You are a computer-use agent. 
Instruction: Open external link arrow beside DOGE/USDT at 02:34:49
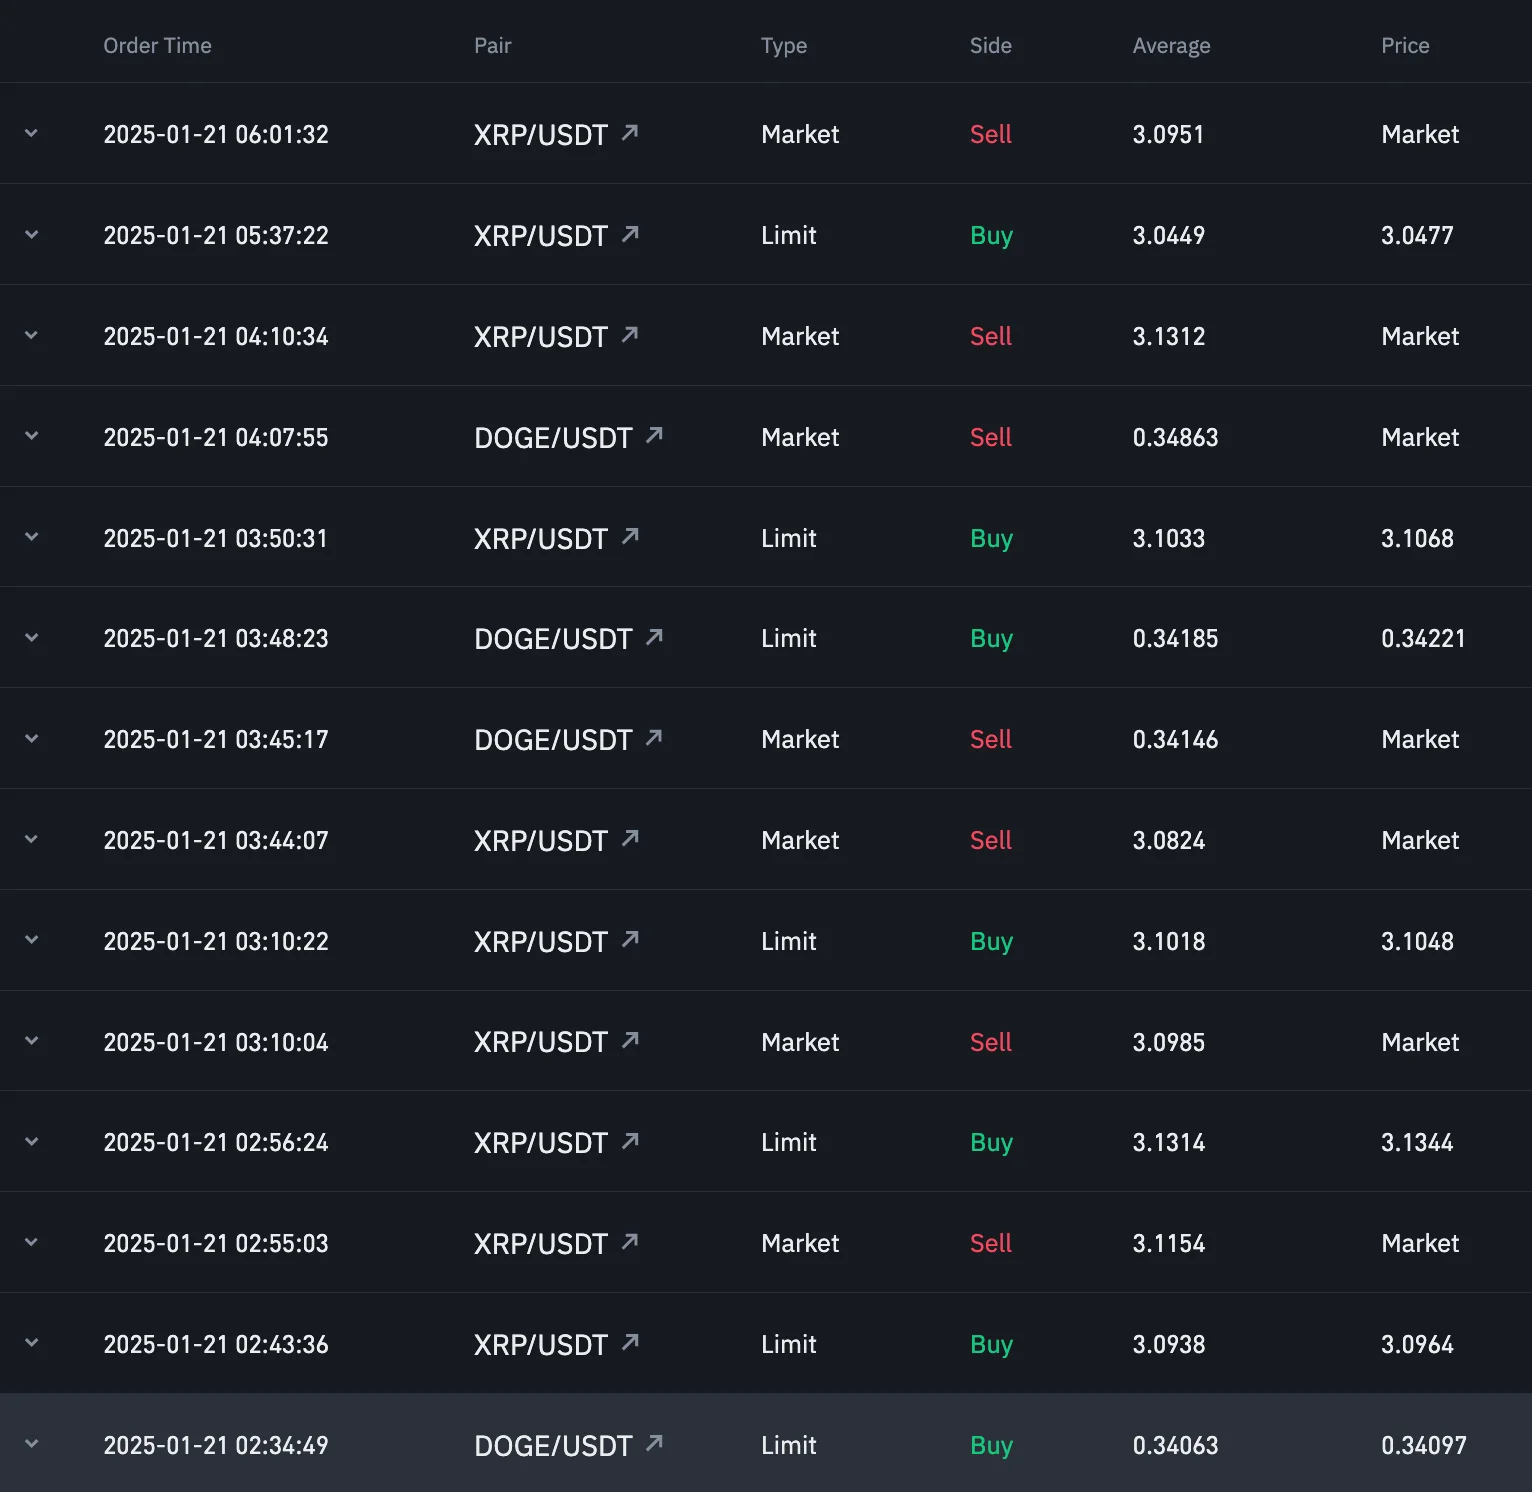[654, 1443]
